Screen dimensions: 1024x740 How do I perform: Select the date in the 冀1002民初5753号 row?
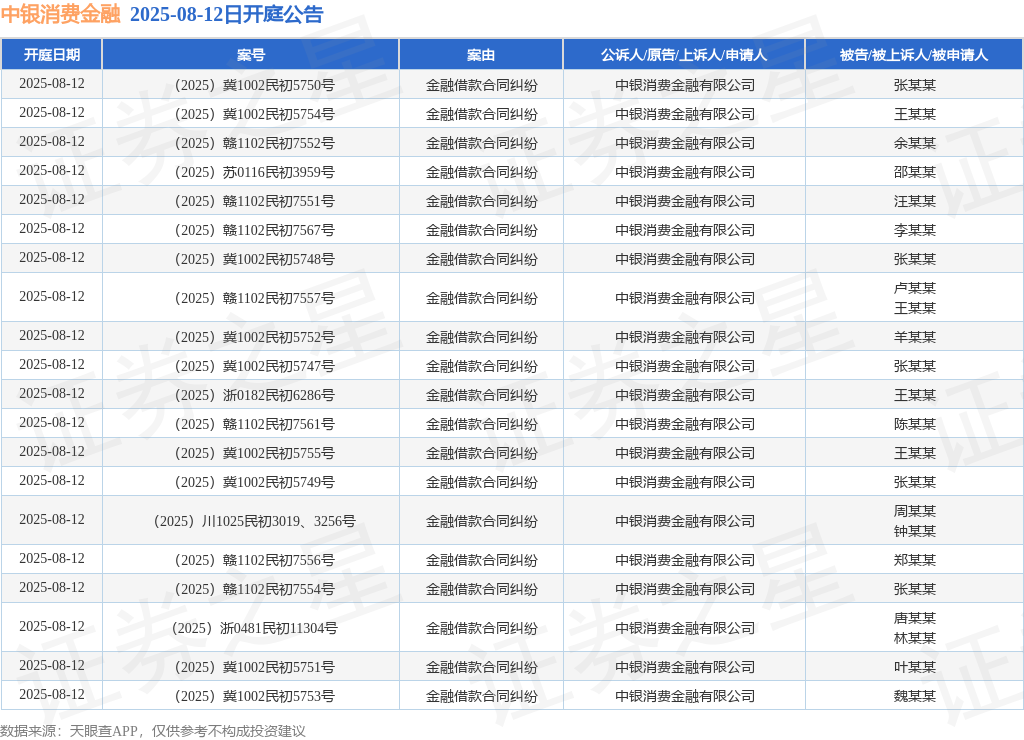52,694
